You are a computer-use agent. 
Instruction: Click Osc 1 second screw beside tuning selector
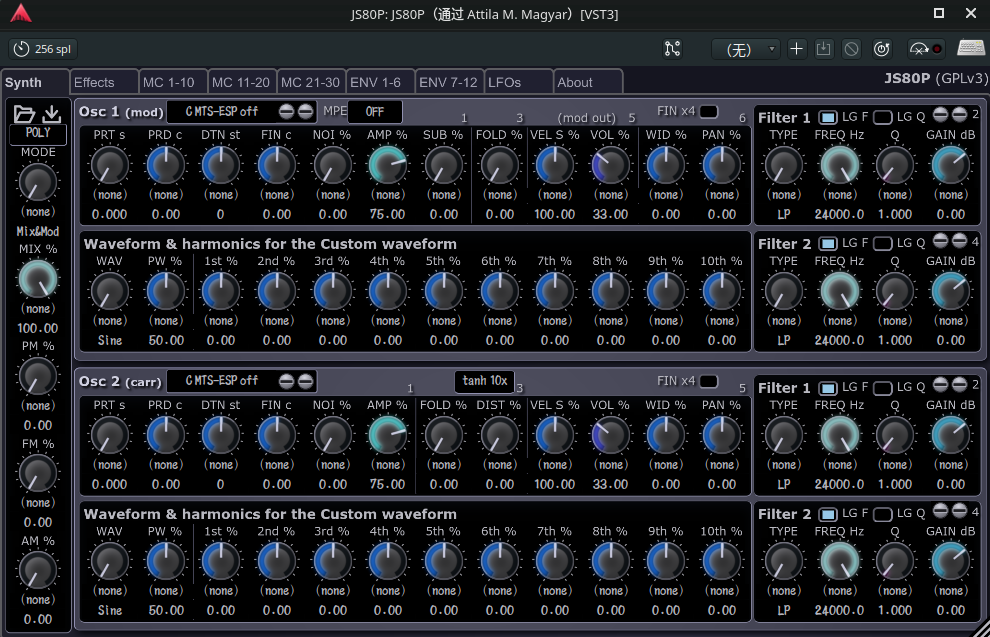(x=306, y=112)
